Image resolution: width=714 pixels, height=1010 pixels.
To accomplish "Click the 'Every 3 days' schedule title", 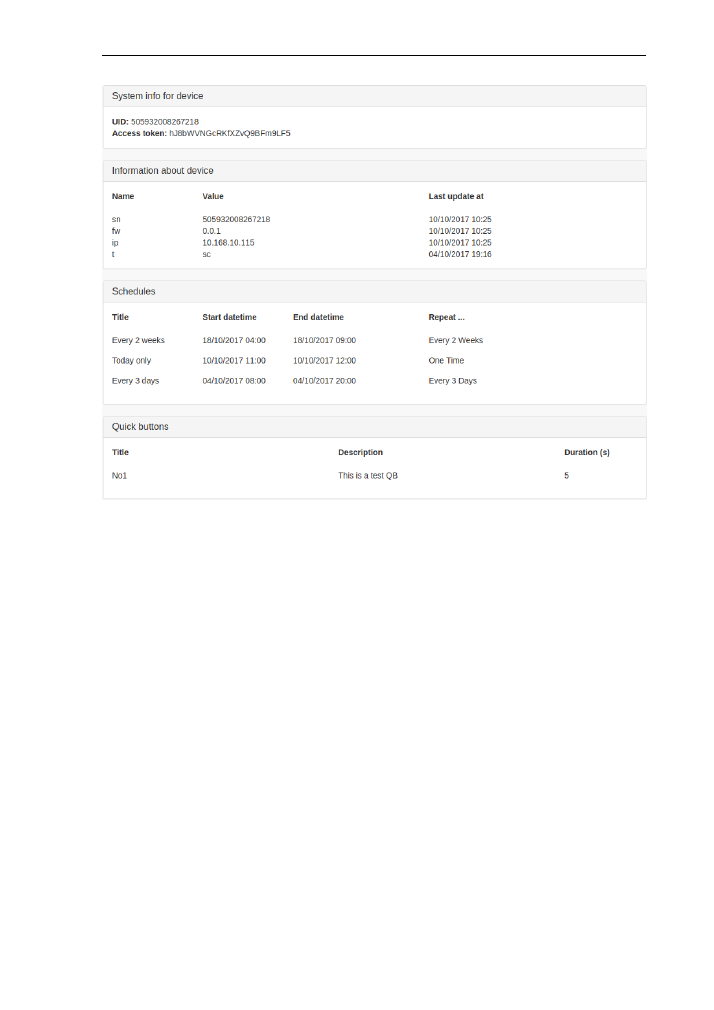I will pos(135,381).
